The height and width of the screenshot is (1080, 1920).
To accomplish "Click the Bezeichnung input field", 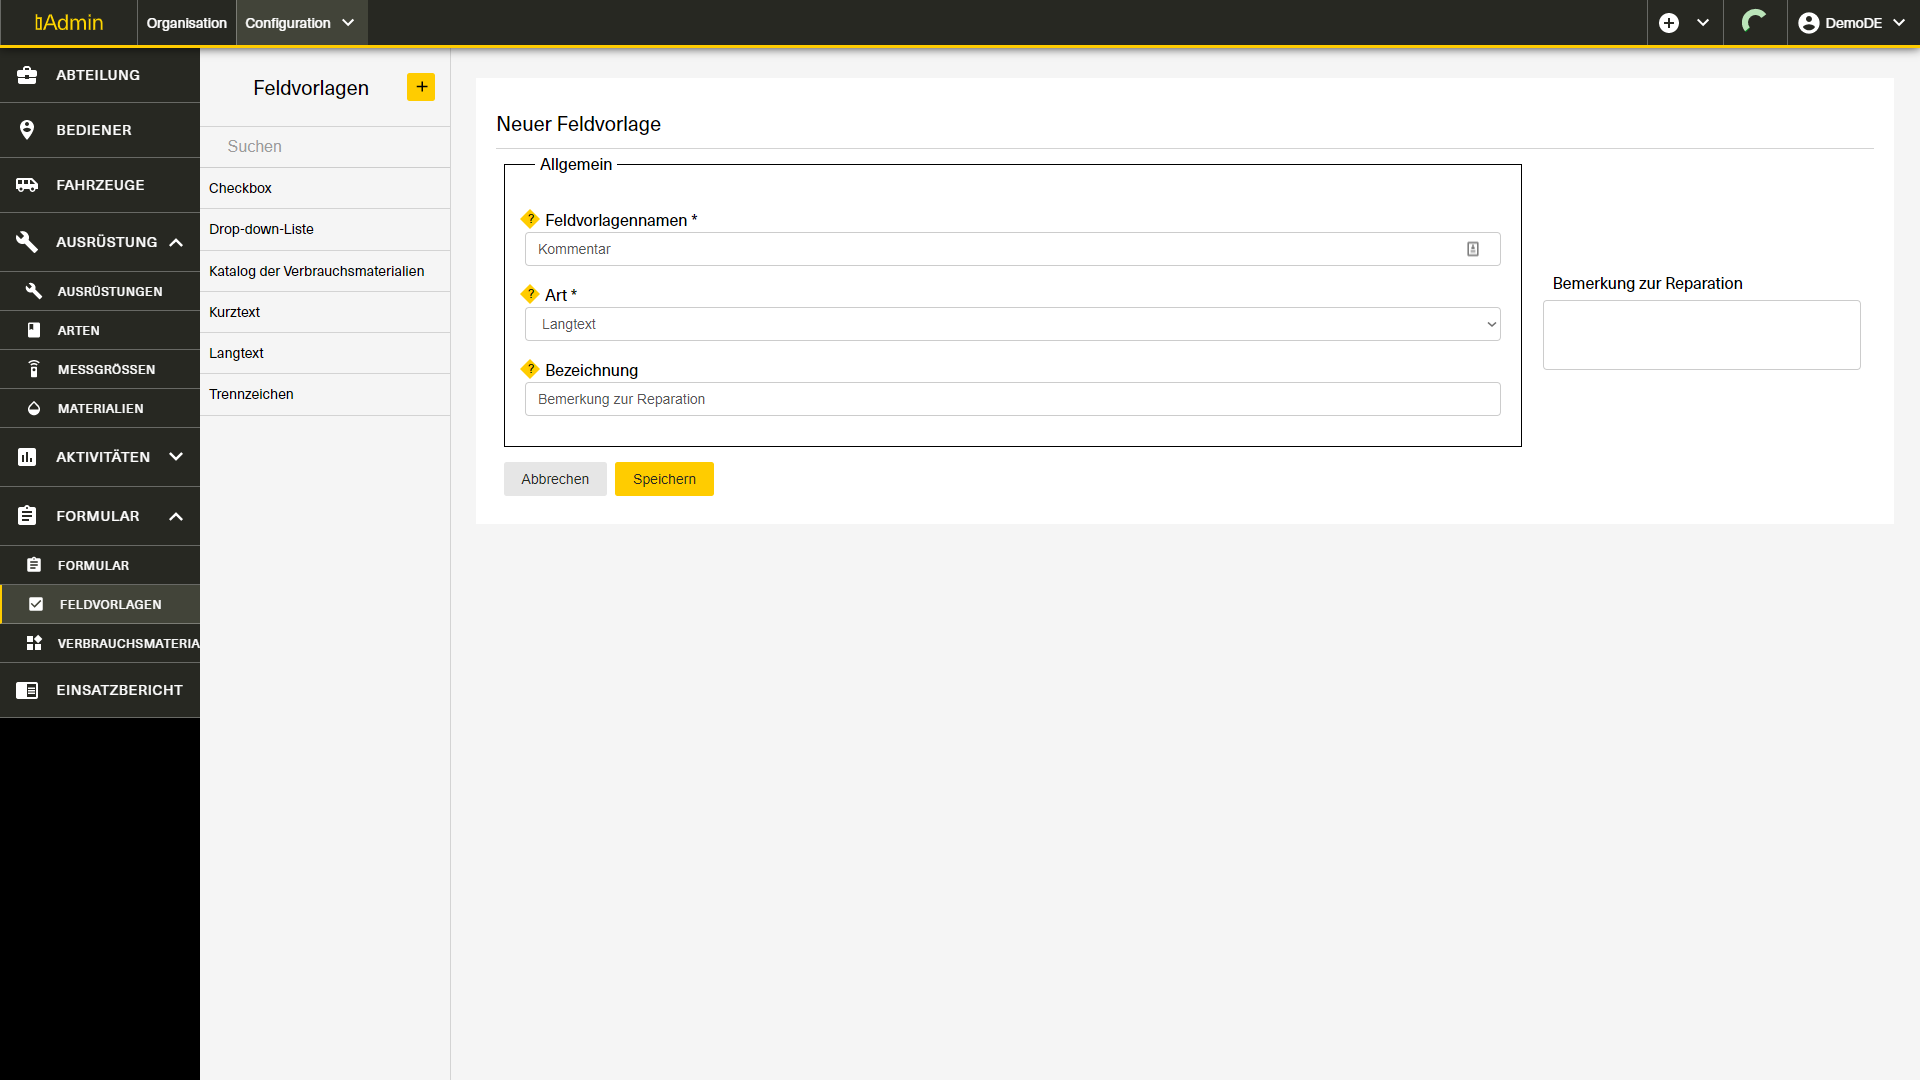I will [x=1012, y=399].
